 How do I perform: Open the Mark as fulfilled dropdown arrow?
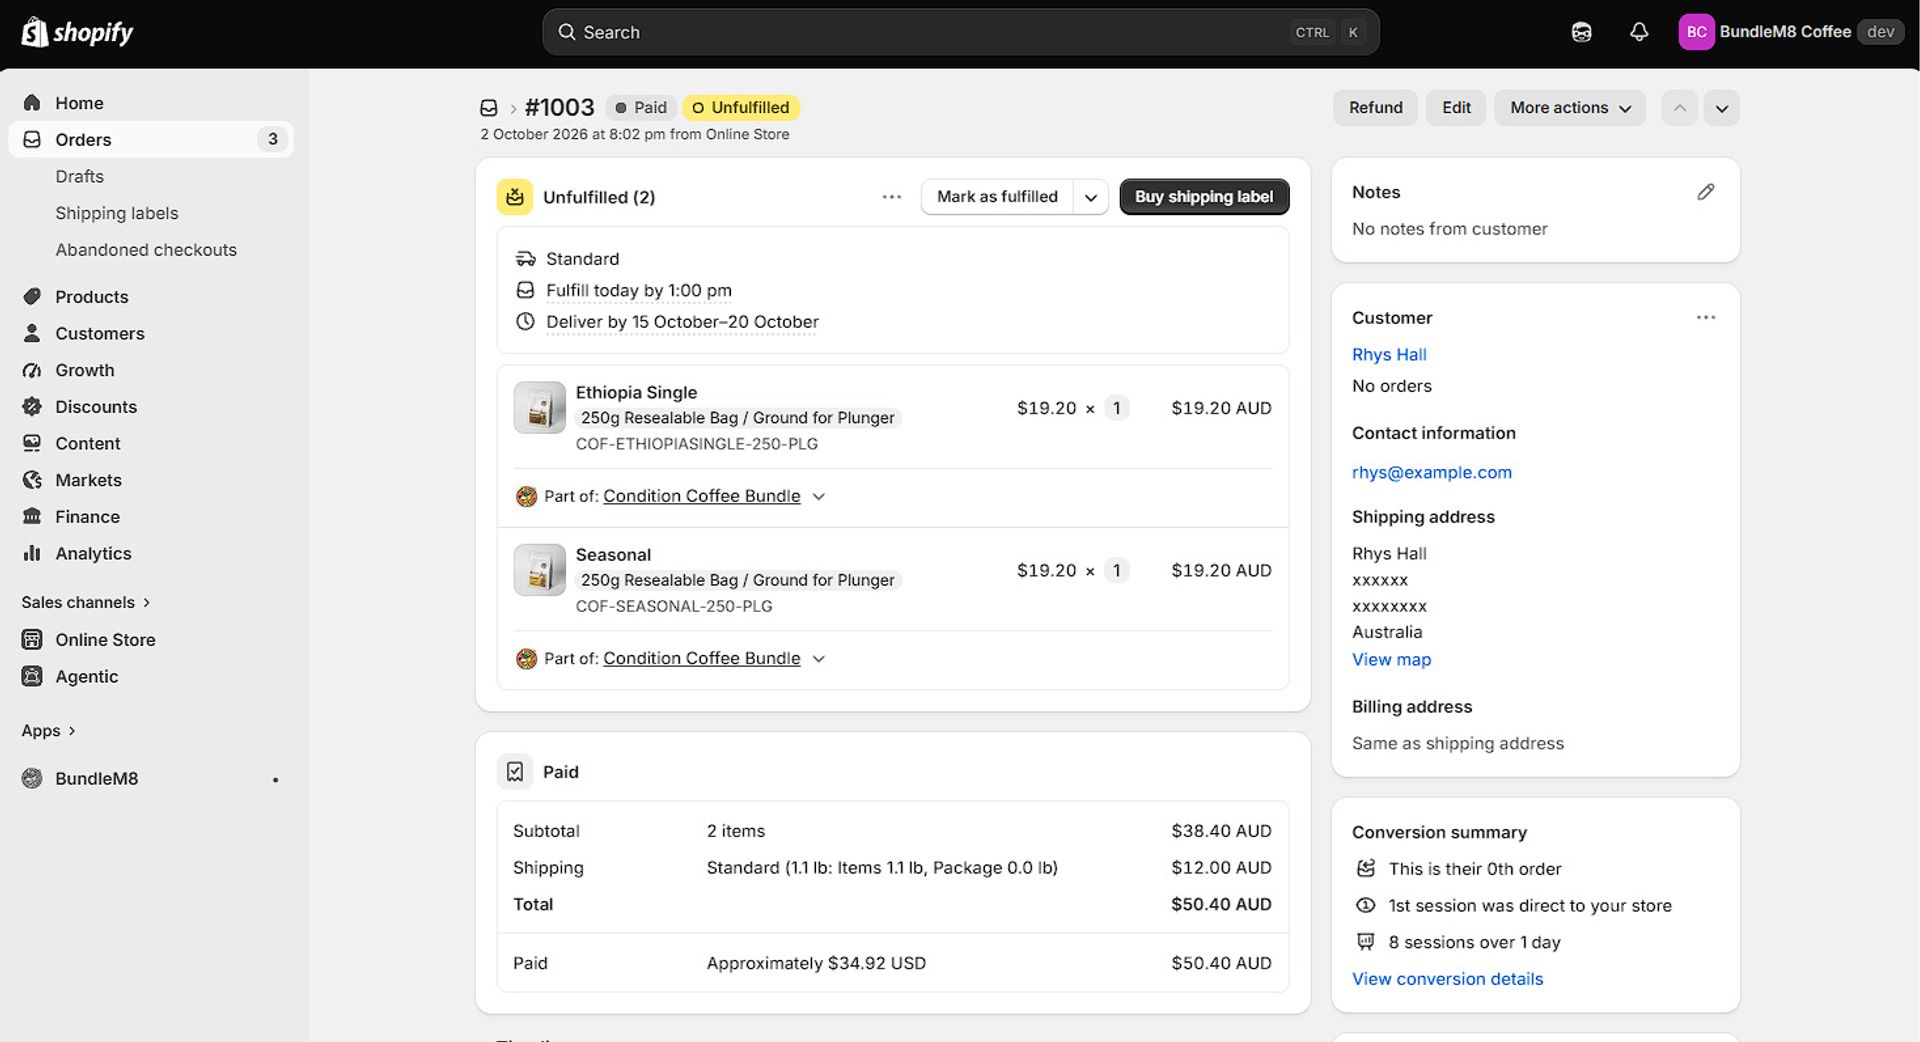pyautogui.click(x=1091, y=197)
